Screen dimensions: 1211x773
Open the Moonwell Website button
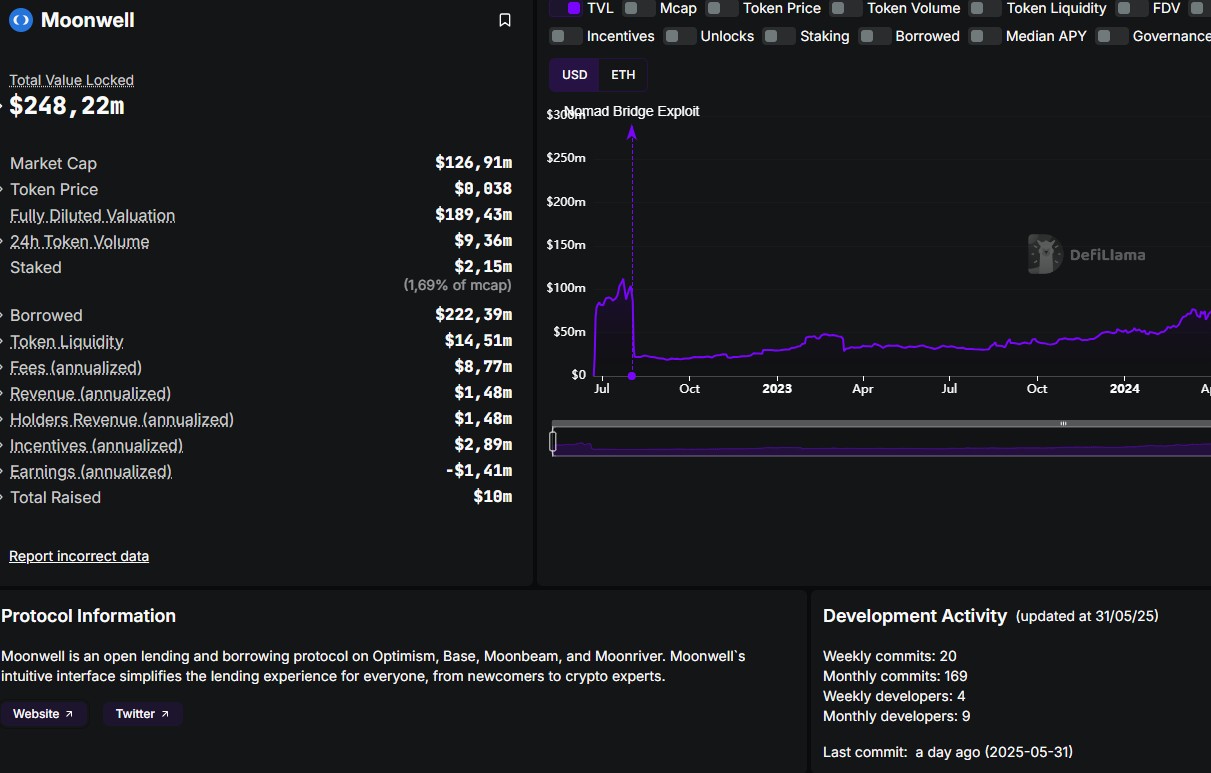(43, 714)
